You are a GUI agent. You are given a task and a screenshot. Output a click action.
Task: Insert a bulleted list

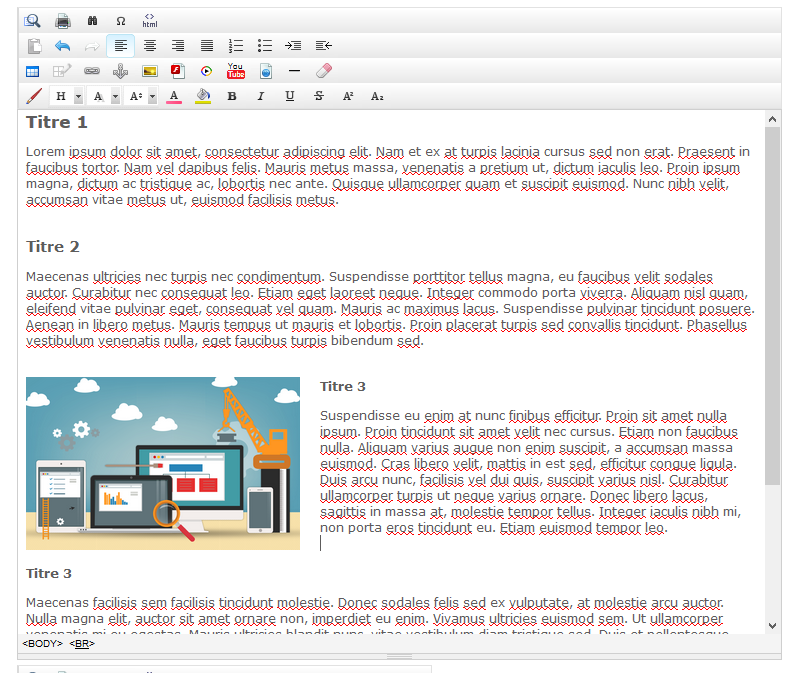[x=264, y=46]
